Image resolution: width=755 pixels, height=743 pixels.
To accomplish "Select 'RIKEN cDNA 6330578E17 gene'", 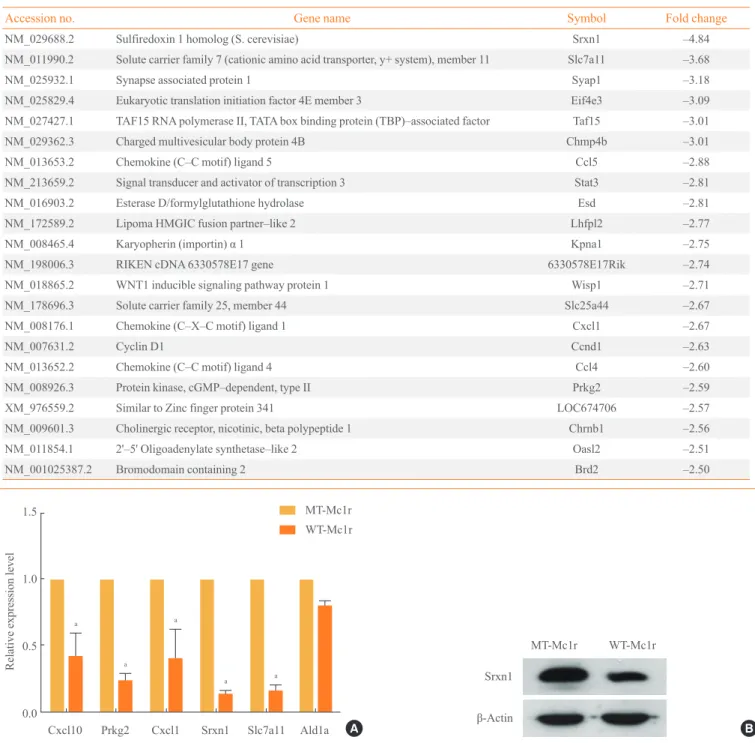I will pos(195,264).
